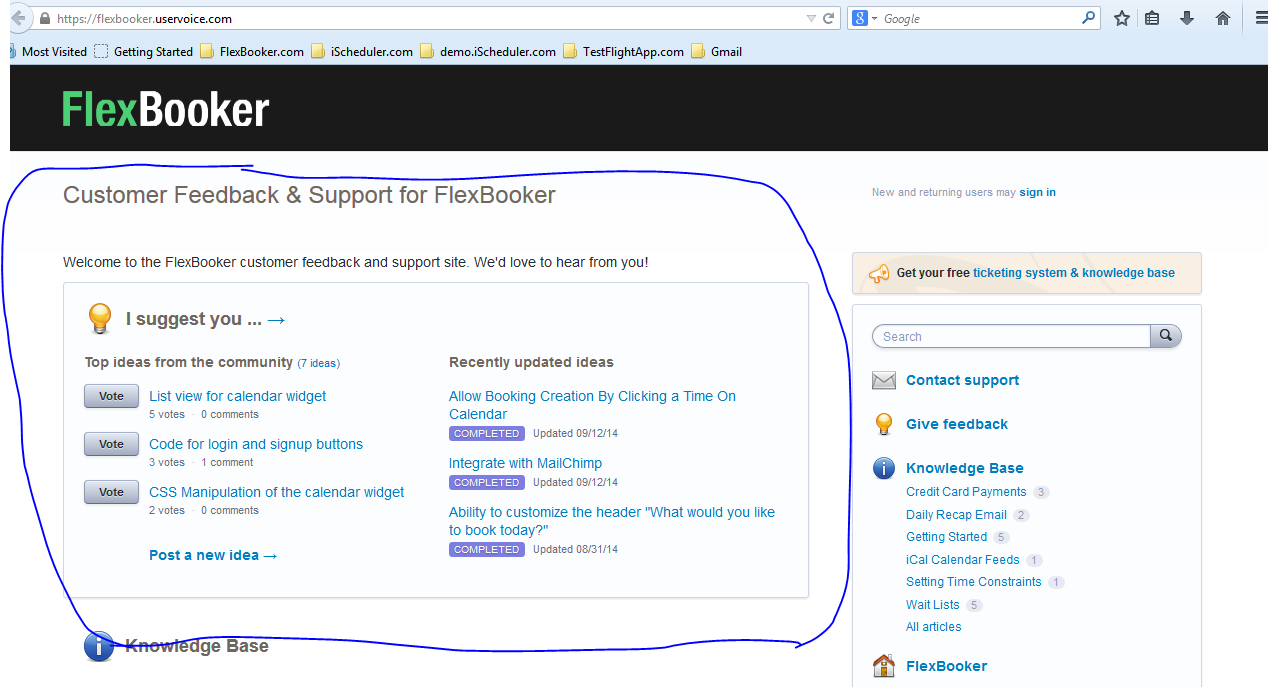Click the envelope Contact support icon
Screen dimensions: 1268x687
click(x=884, y=380)
